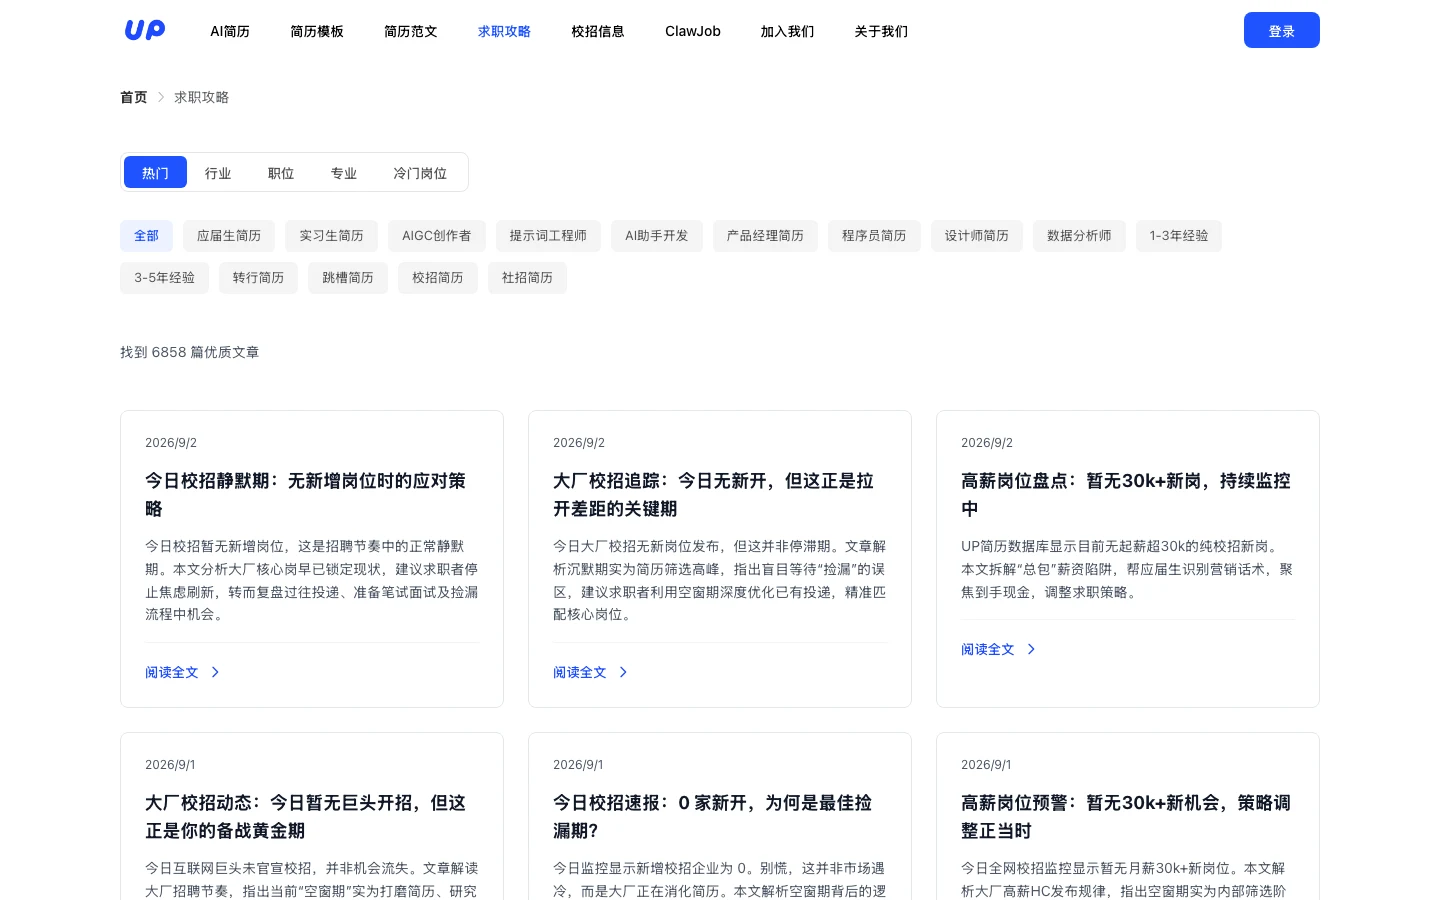The image size is (1440, 900).
Task: Click breadcrumb chevron separator after 首页
Action: point(161,97)
